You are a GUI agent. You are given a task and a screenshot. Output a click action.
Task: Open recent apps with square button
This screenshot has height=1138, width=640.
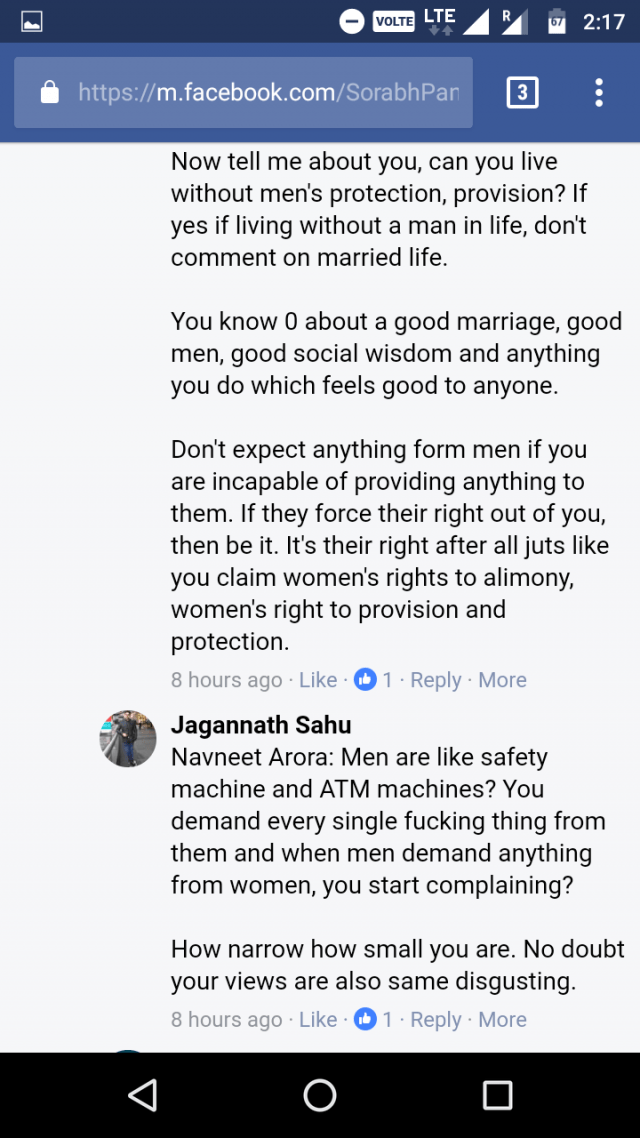(497, 1095)
